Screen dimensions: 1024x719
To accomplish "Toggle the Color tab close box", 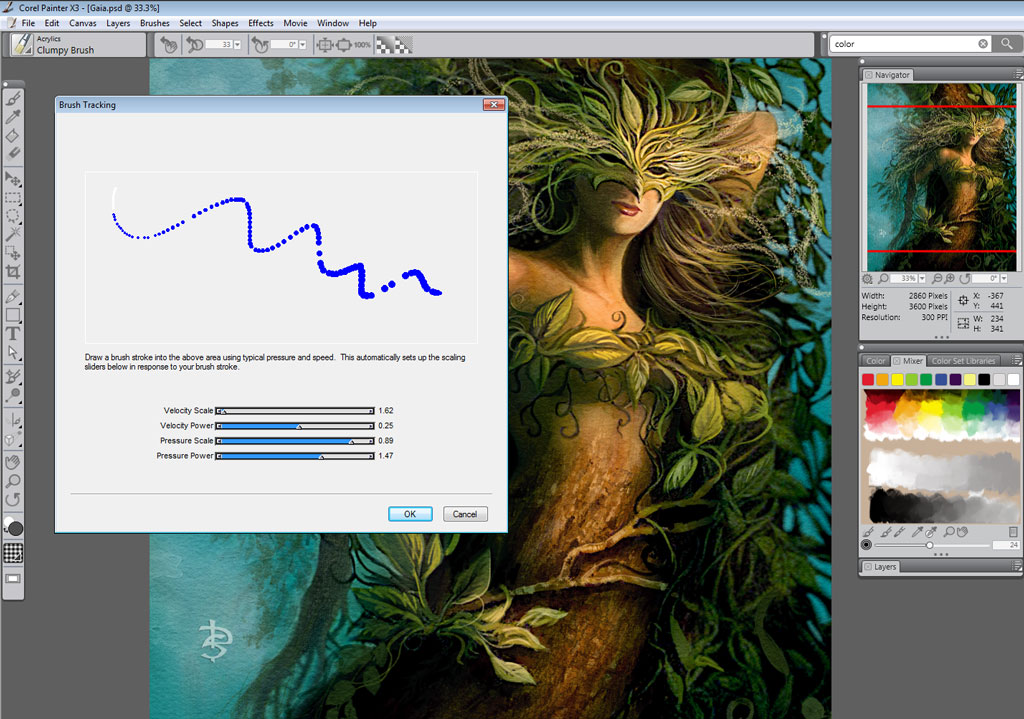I will click(x=866, y=360).
